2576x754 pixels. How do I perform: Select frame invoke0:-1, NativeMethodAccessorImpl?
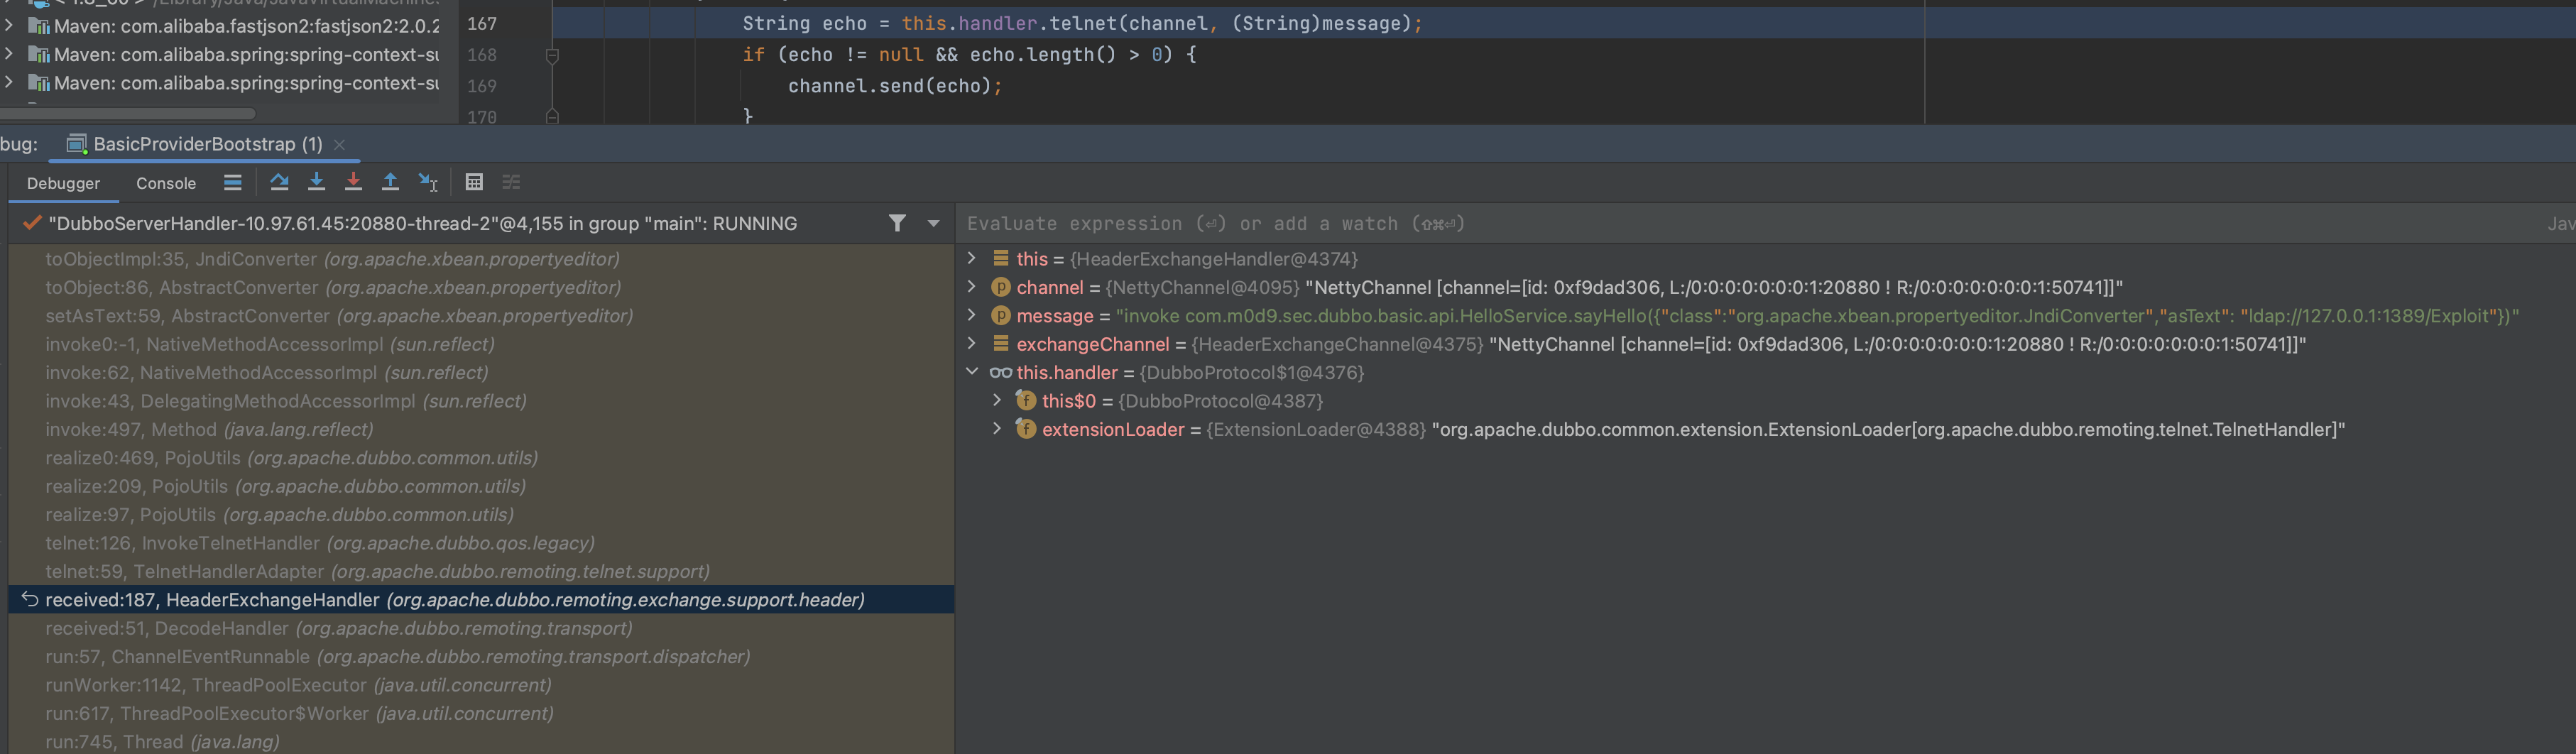coord(481,344)
